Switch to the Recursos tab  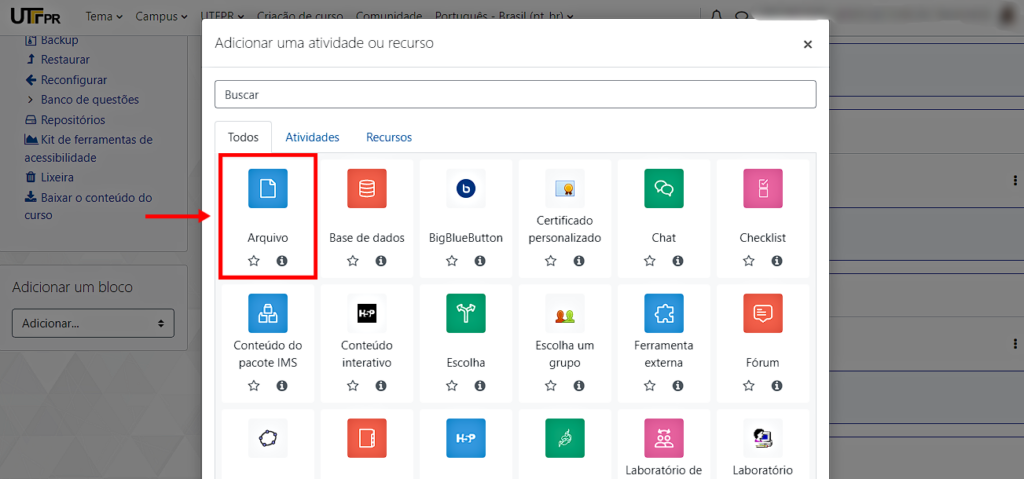(389, 138)
